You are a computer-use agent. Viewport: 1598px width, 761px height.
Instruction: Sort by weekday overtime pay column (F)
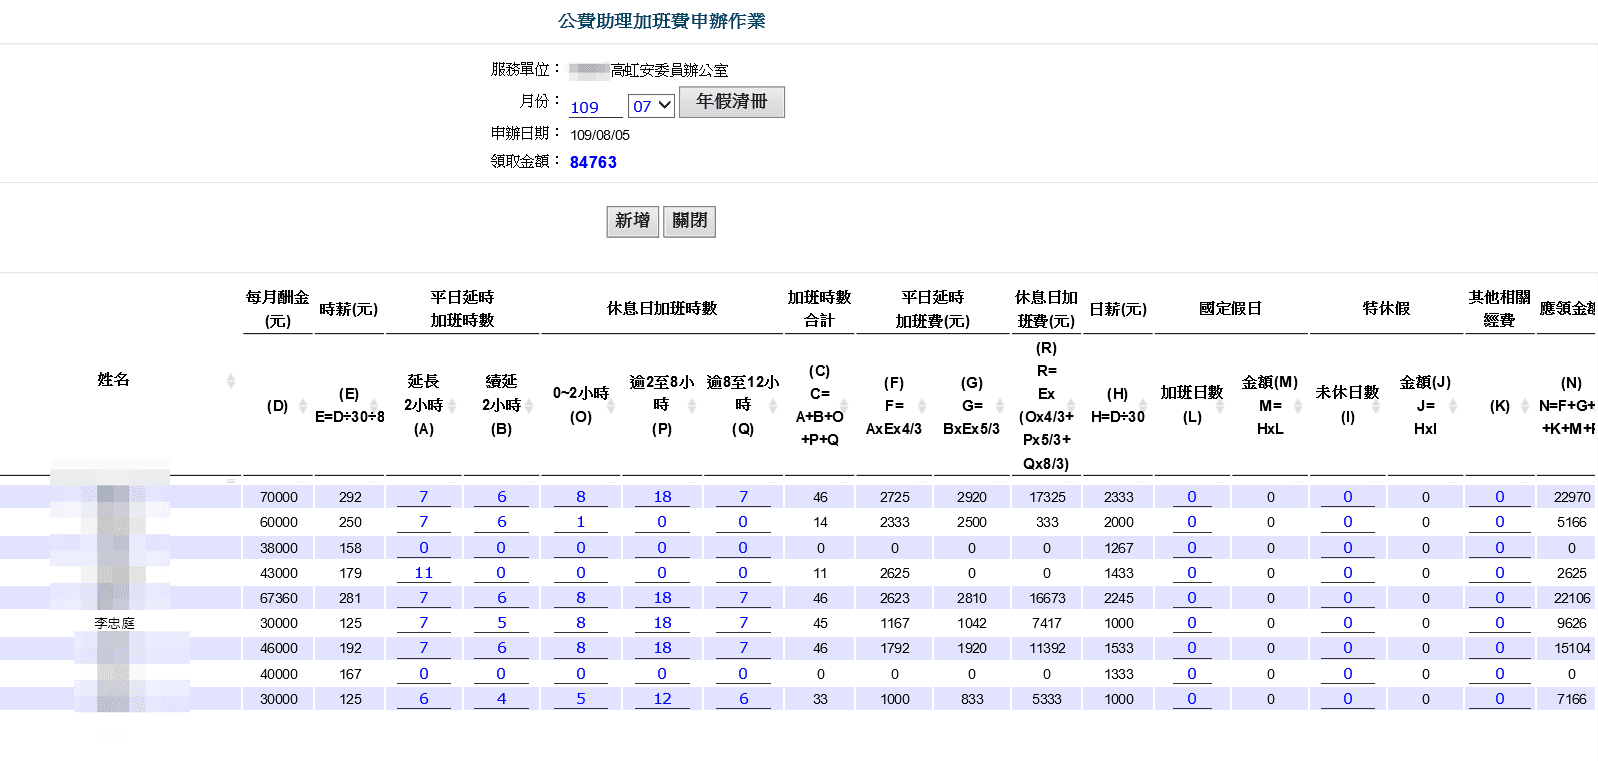pos(922,405)
